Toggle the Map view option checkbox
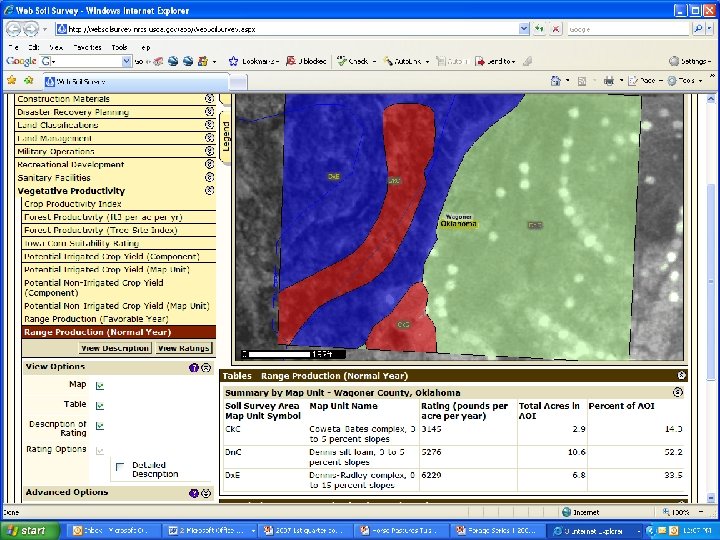Image resolution: width=720 pixels, height=540 pixels. [x=100, y=385]
